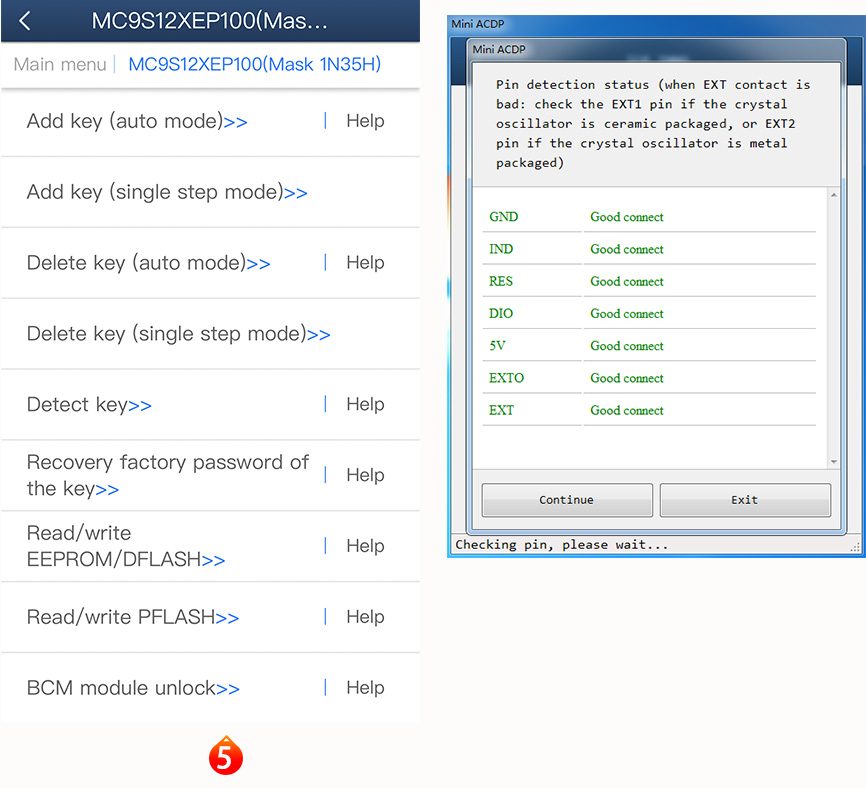Select the 5V pin row
Viewport: 866px width, 788px height.
point(650,346)
